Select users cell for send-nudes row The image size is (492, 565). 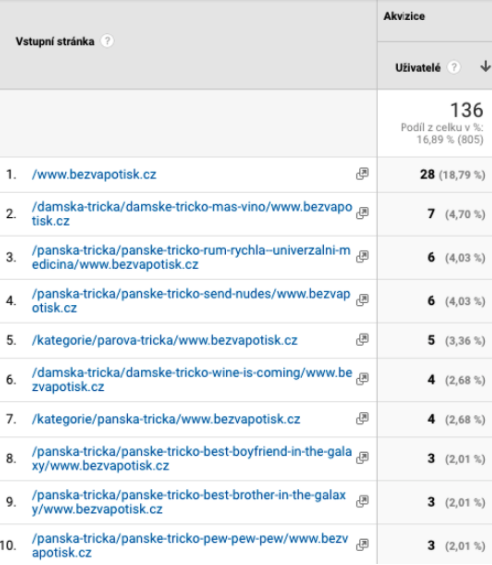(435, 301)
